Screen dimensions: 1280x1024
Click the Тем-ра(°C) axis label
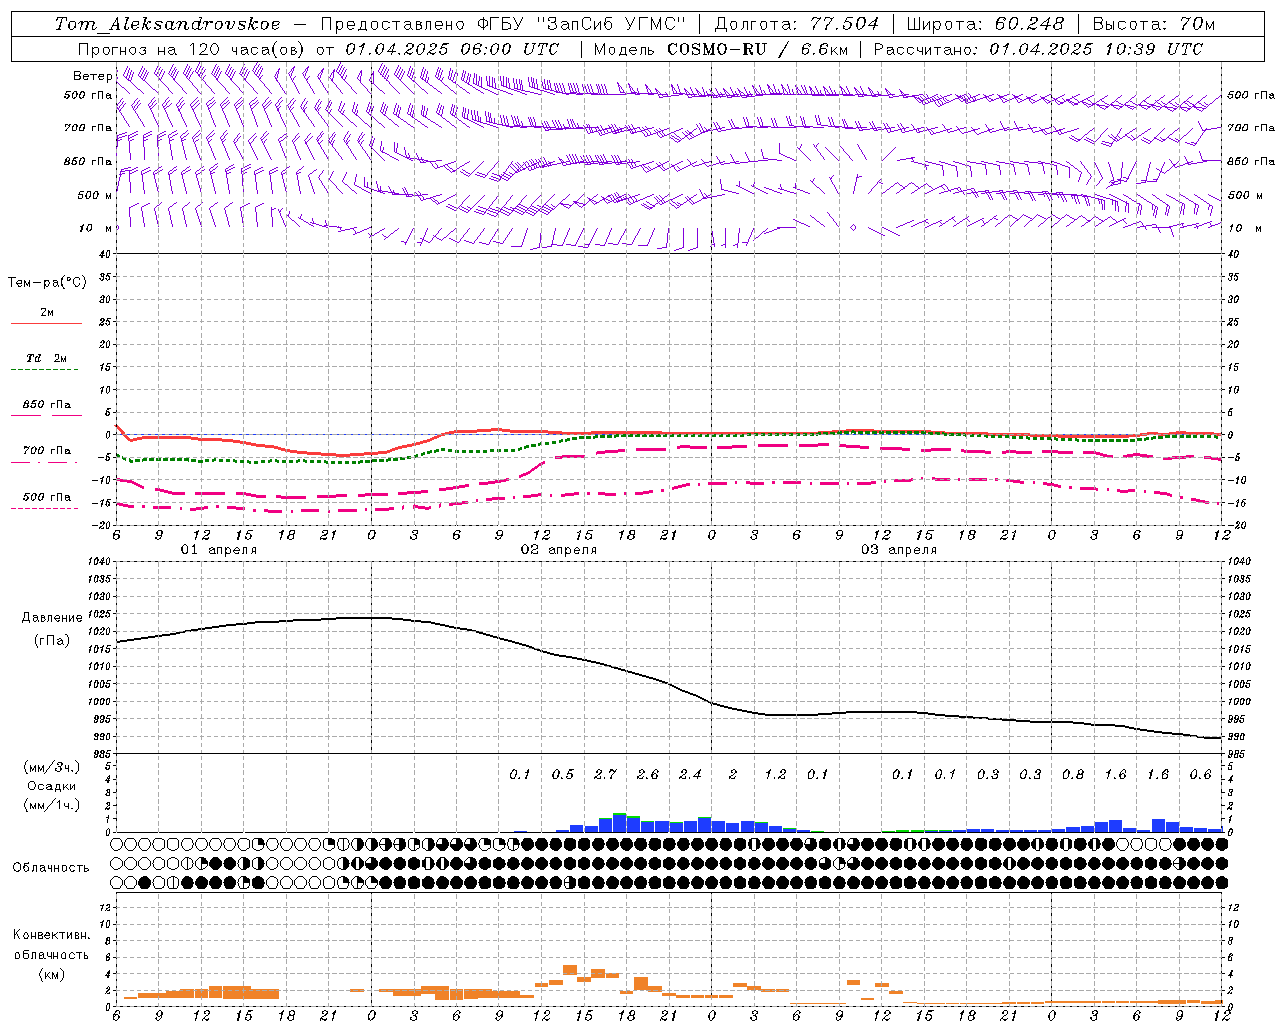(47, 283)
